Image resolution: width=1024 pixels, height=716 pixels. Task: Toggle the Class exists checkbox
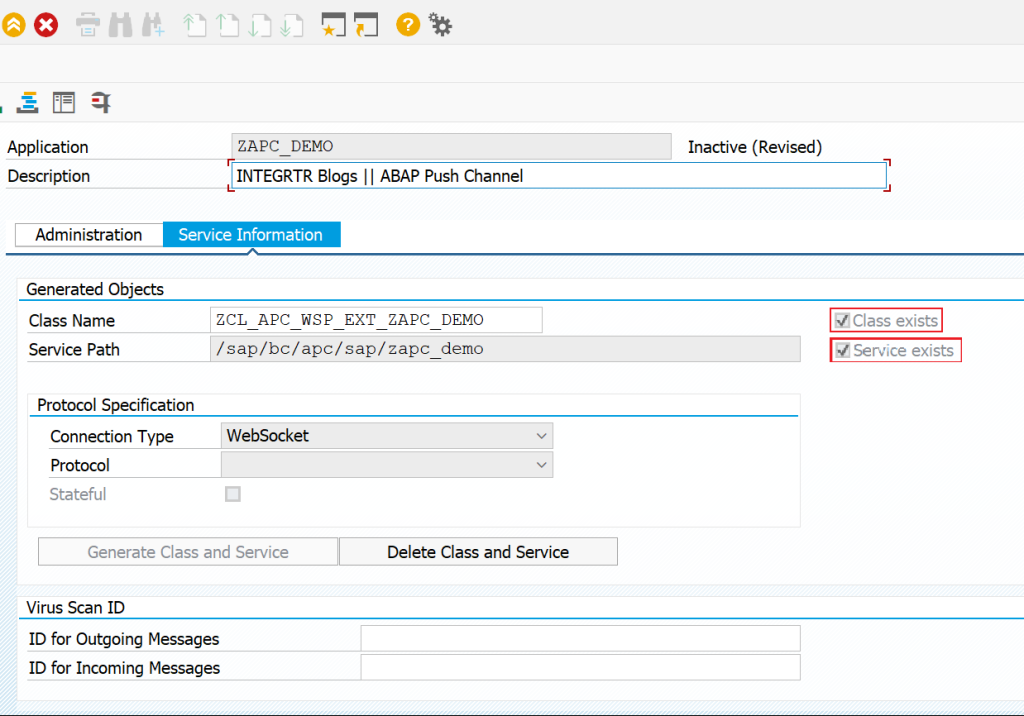[x=843, y=320]
